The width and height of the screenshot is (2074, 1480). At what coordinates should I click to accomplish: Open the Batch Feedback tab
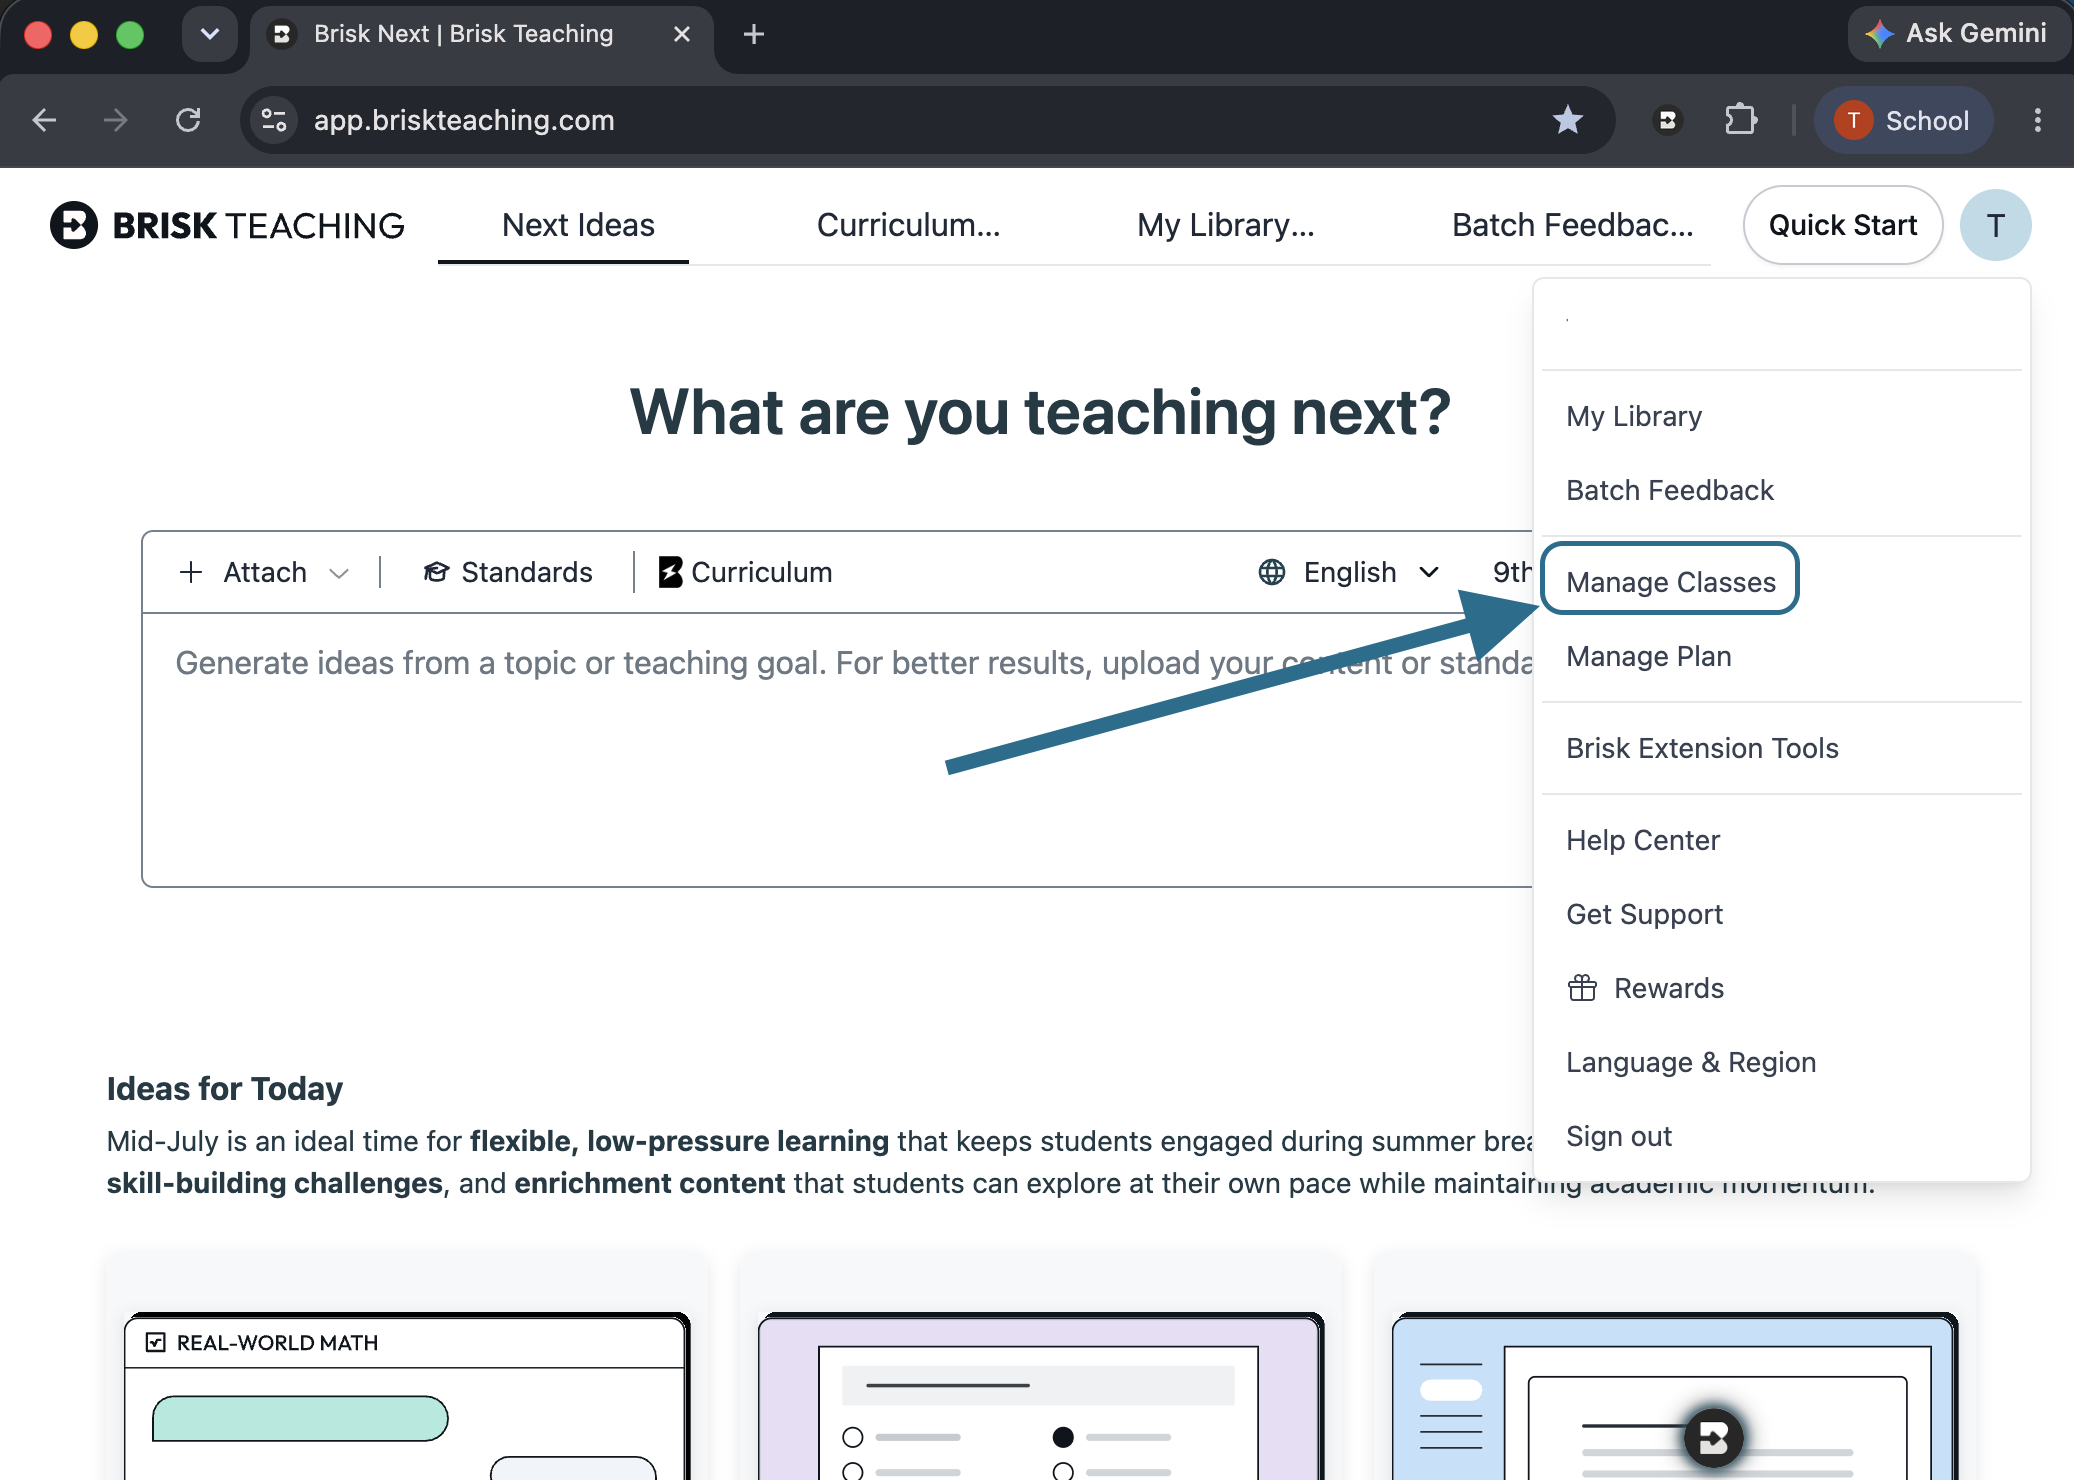coord(1572,225)
